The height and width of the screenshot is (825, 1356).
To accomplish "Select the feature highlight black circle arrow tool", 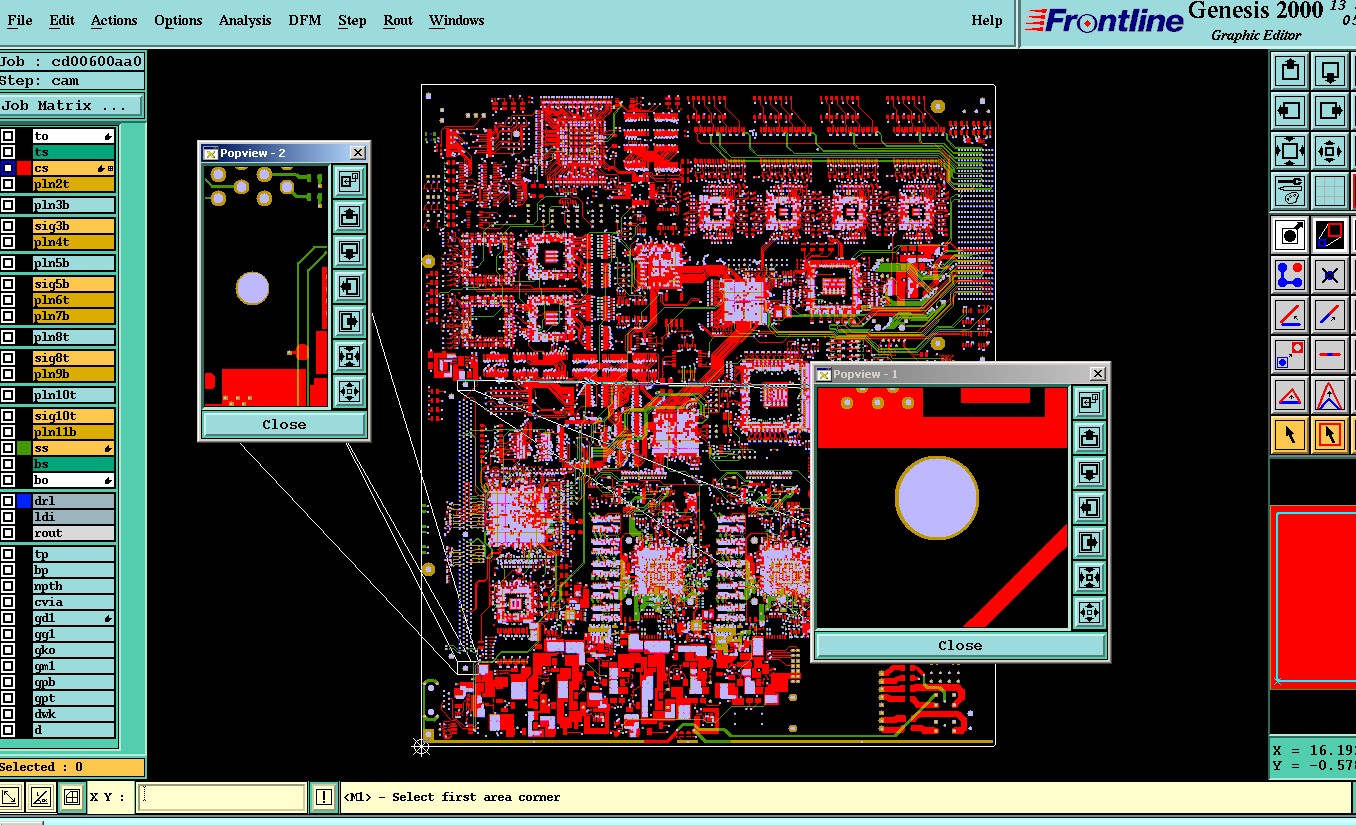I will (1290, 235).
